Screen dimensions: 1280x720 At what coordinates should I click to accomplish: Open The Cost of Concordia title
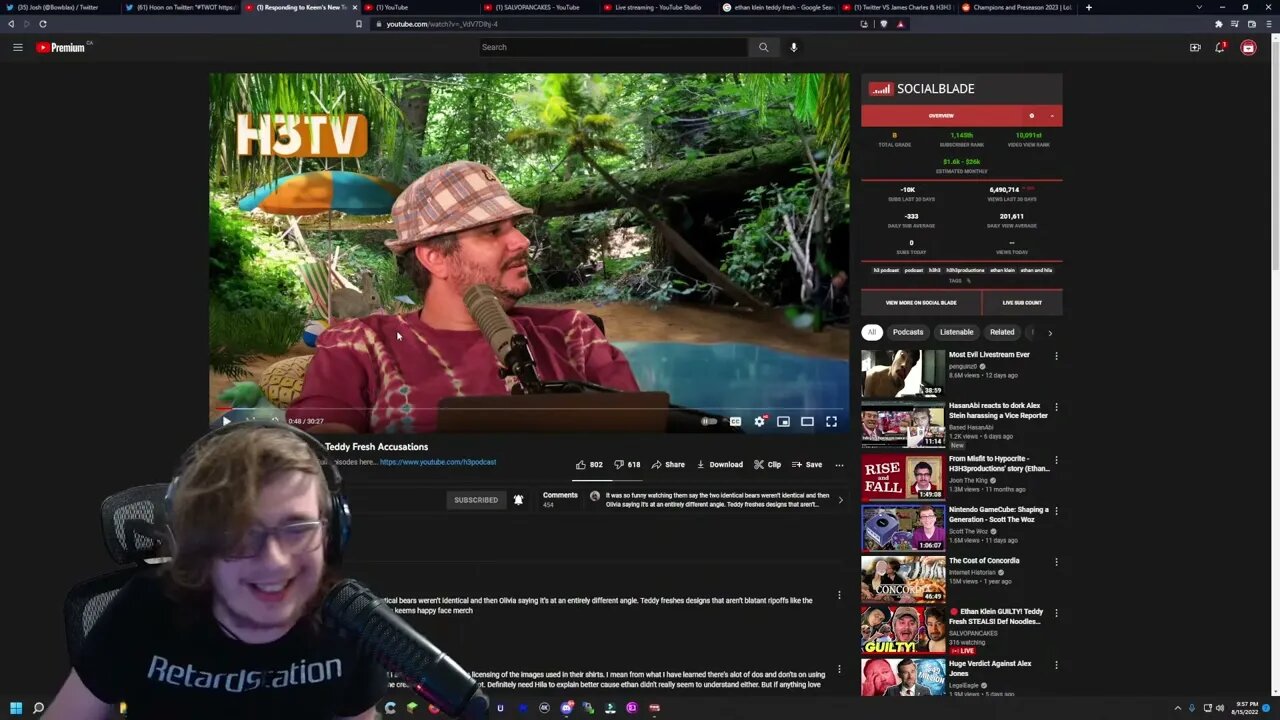984,561
